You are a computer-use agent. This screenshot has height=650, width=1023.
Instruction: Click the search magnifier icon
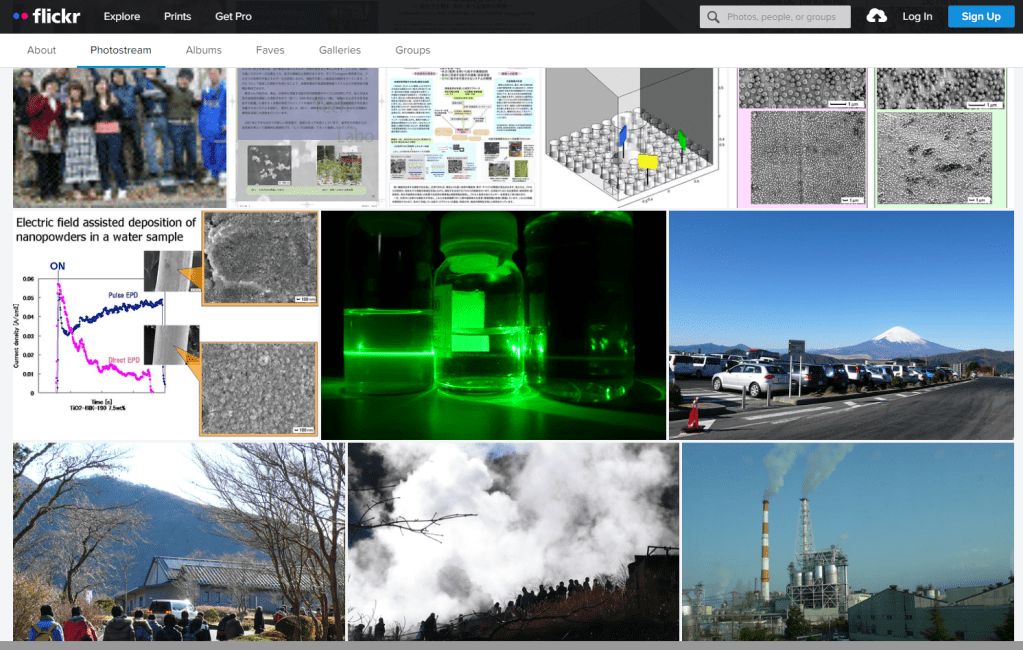point(712,16)
